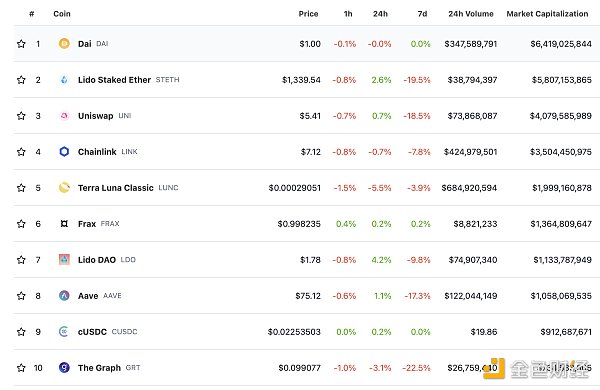Screen dimensions: 600x390
Task: Sort by 24h Volume column header
Action: 471,14
